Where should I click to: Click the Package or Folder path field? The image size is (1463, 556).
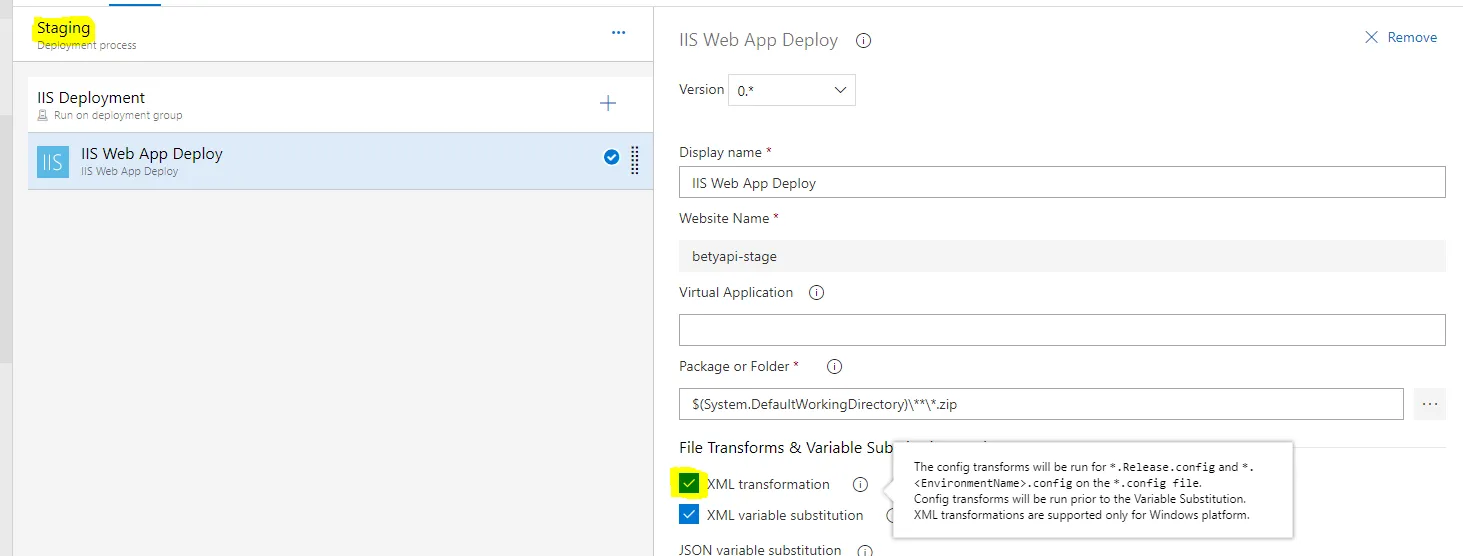[x=1040, y=404]
